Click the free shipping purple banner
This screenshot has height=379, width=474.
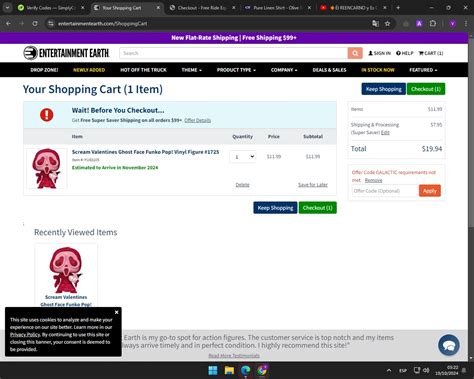234,38
